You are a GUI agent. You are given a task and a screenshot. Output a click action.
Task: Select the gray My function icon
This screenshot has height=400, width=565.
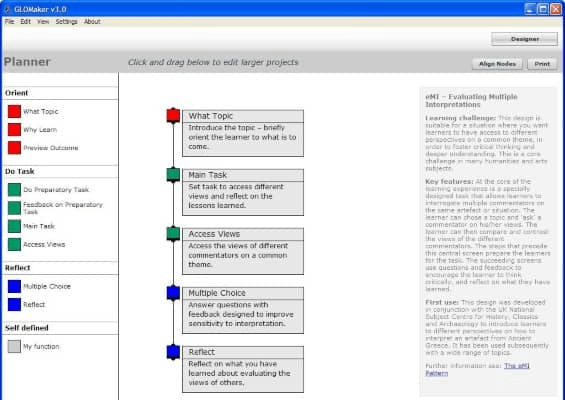click(x=14, y=346)
